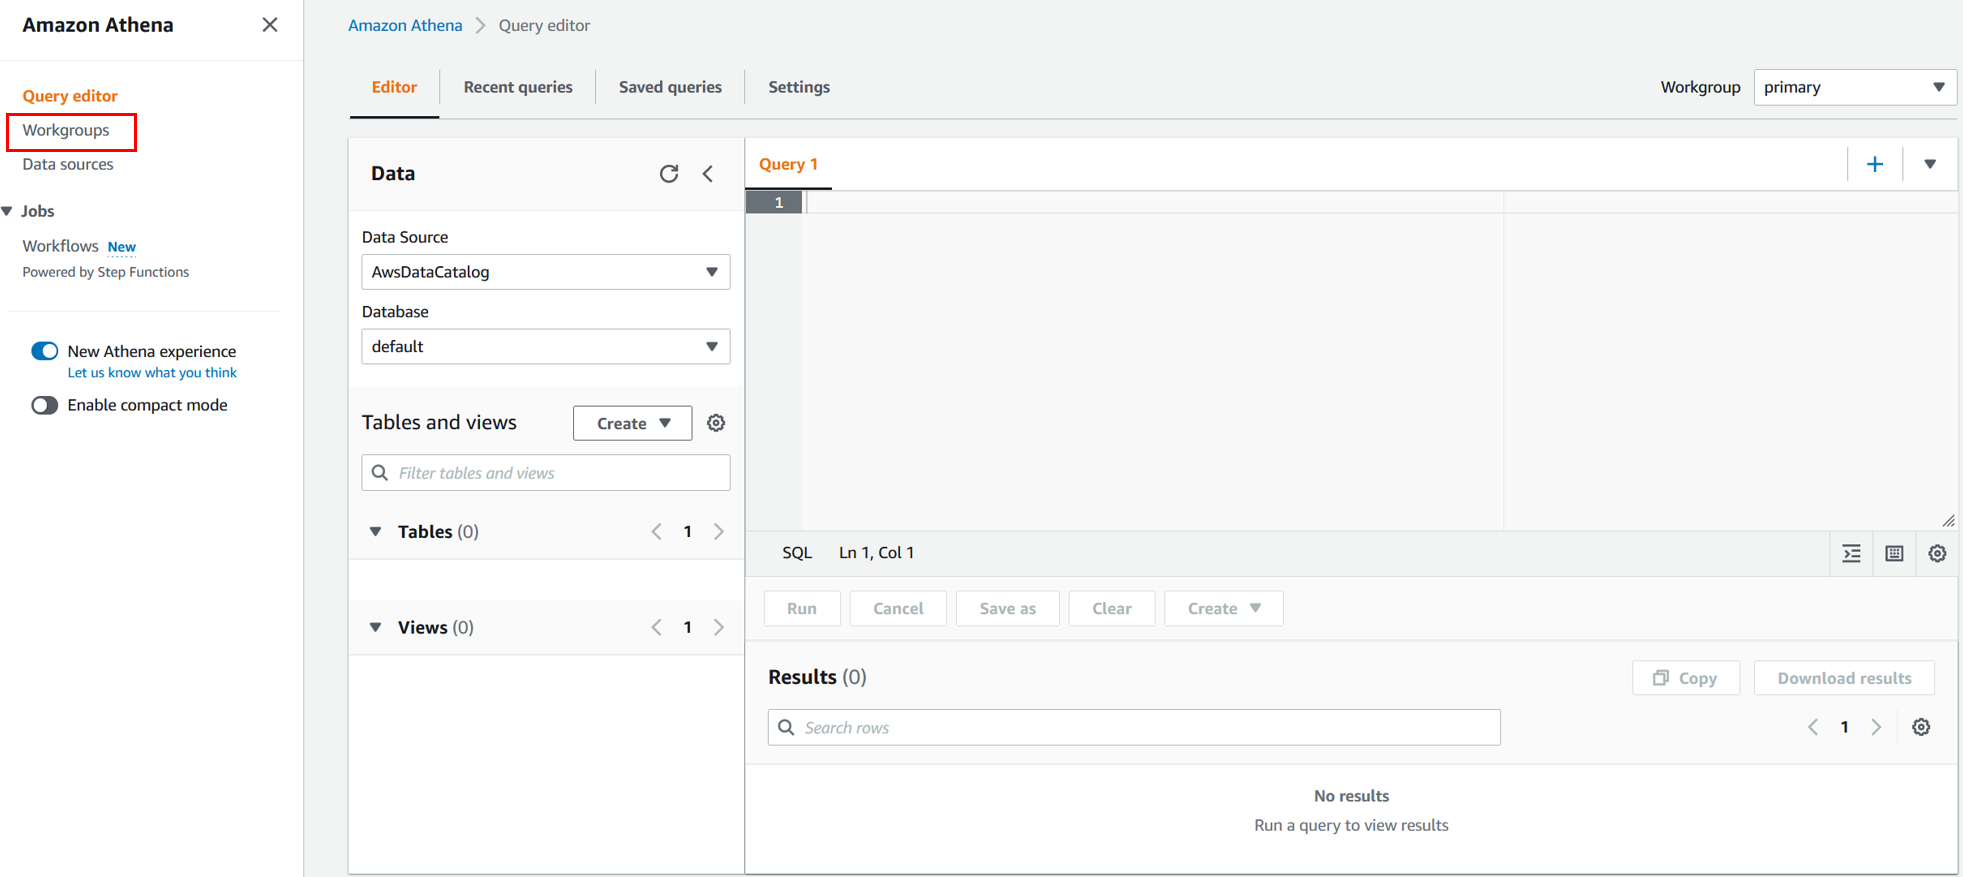Open Workgroups in the sidebar

[x=66, y=130]
